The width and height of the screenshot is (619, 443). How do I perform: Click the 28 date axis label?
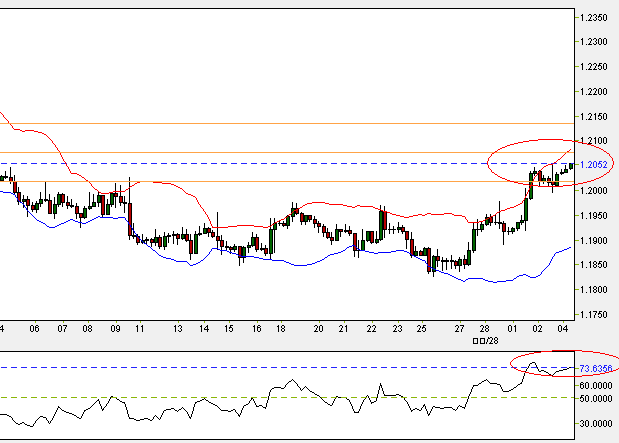tap(484, 328)
